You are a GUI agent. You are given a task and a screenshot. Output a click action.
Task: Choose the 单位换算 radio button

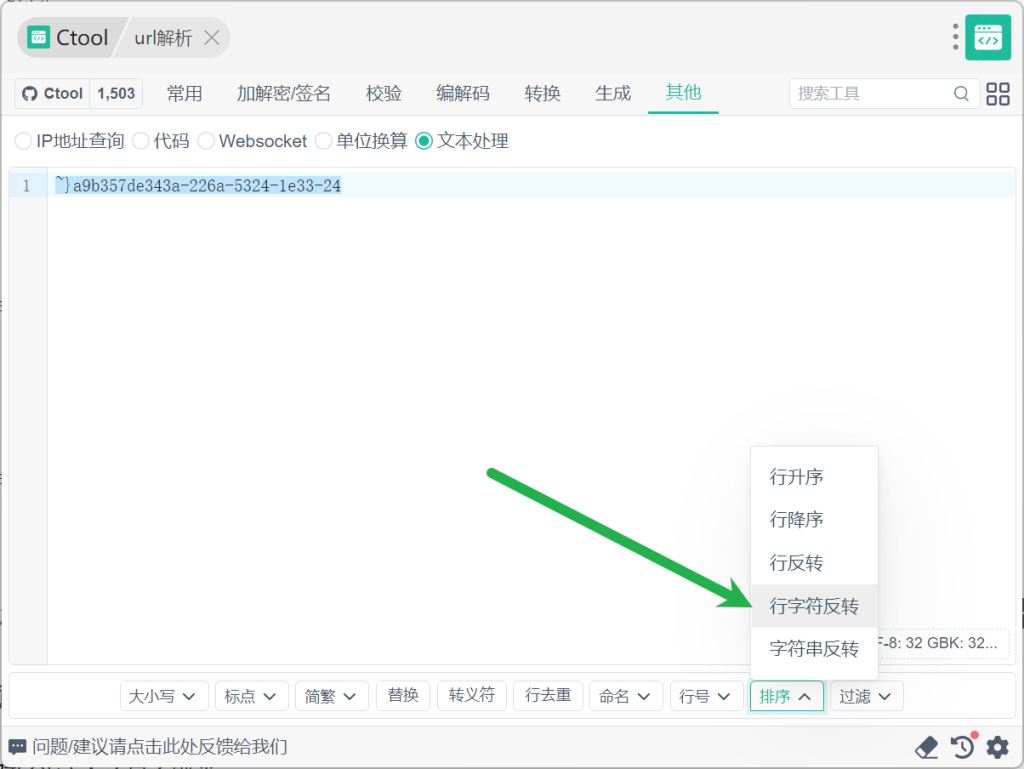[323, 141]
